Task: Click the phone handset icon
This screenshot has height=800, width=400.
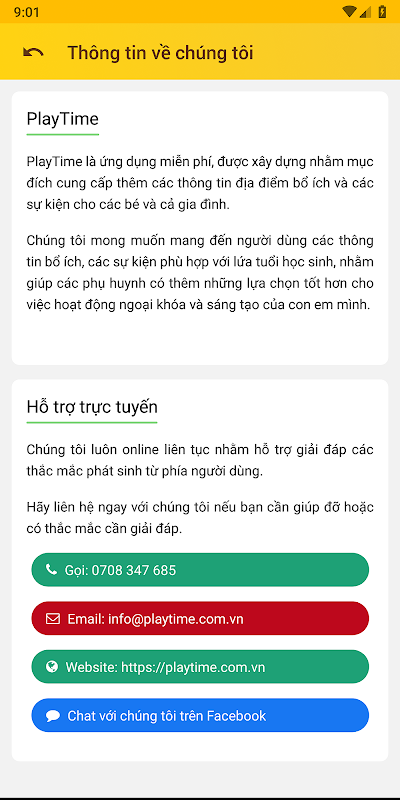Action: click(52, 569)
